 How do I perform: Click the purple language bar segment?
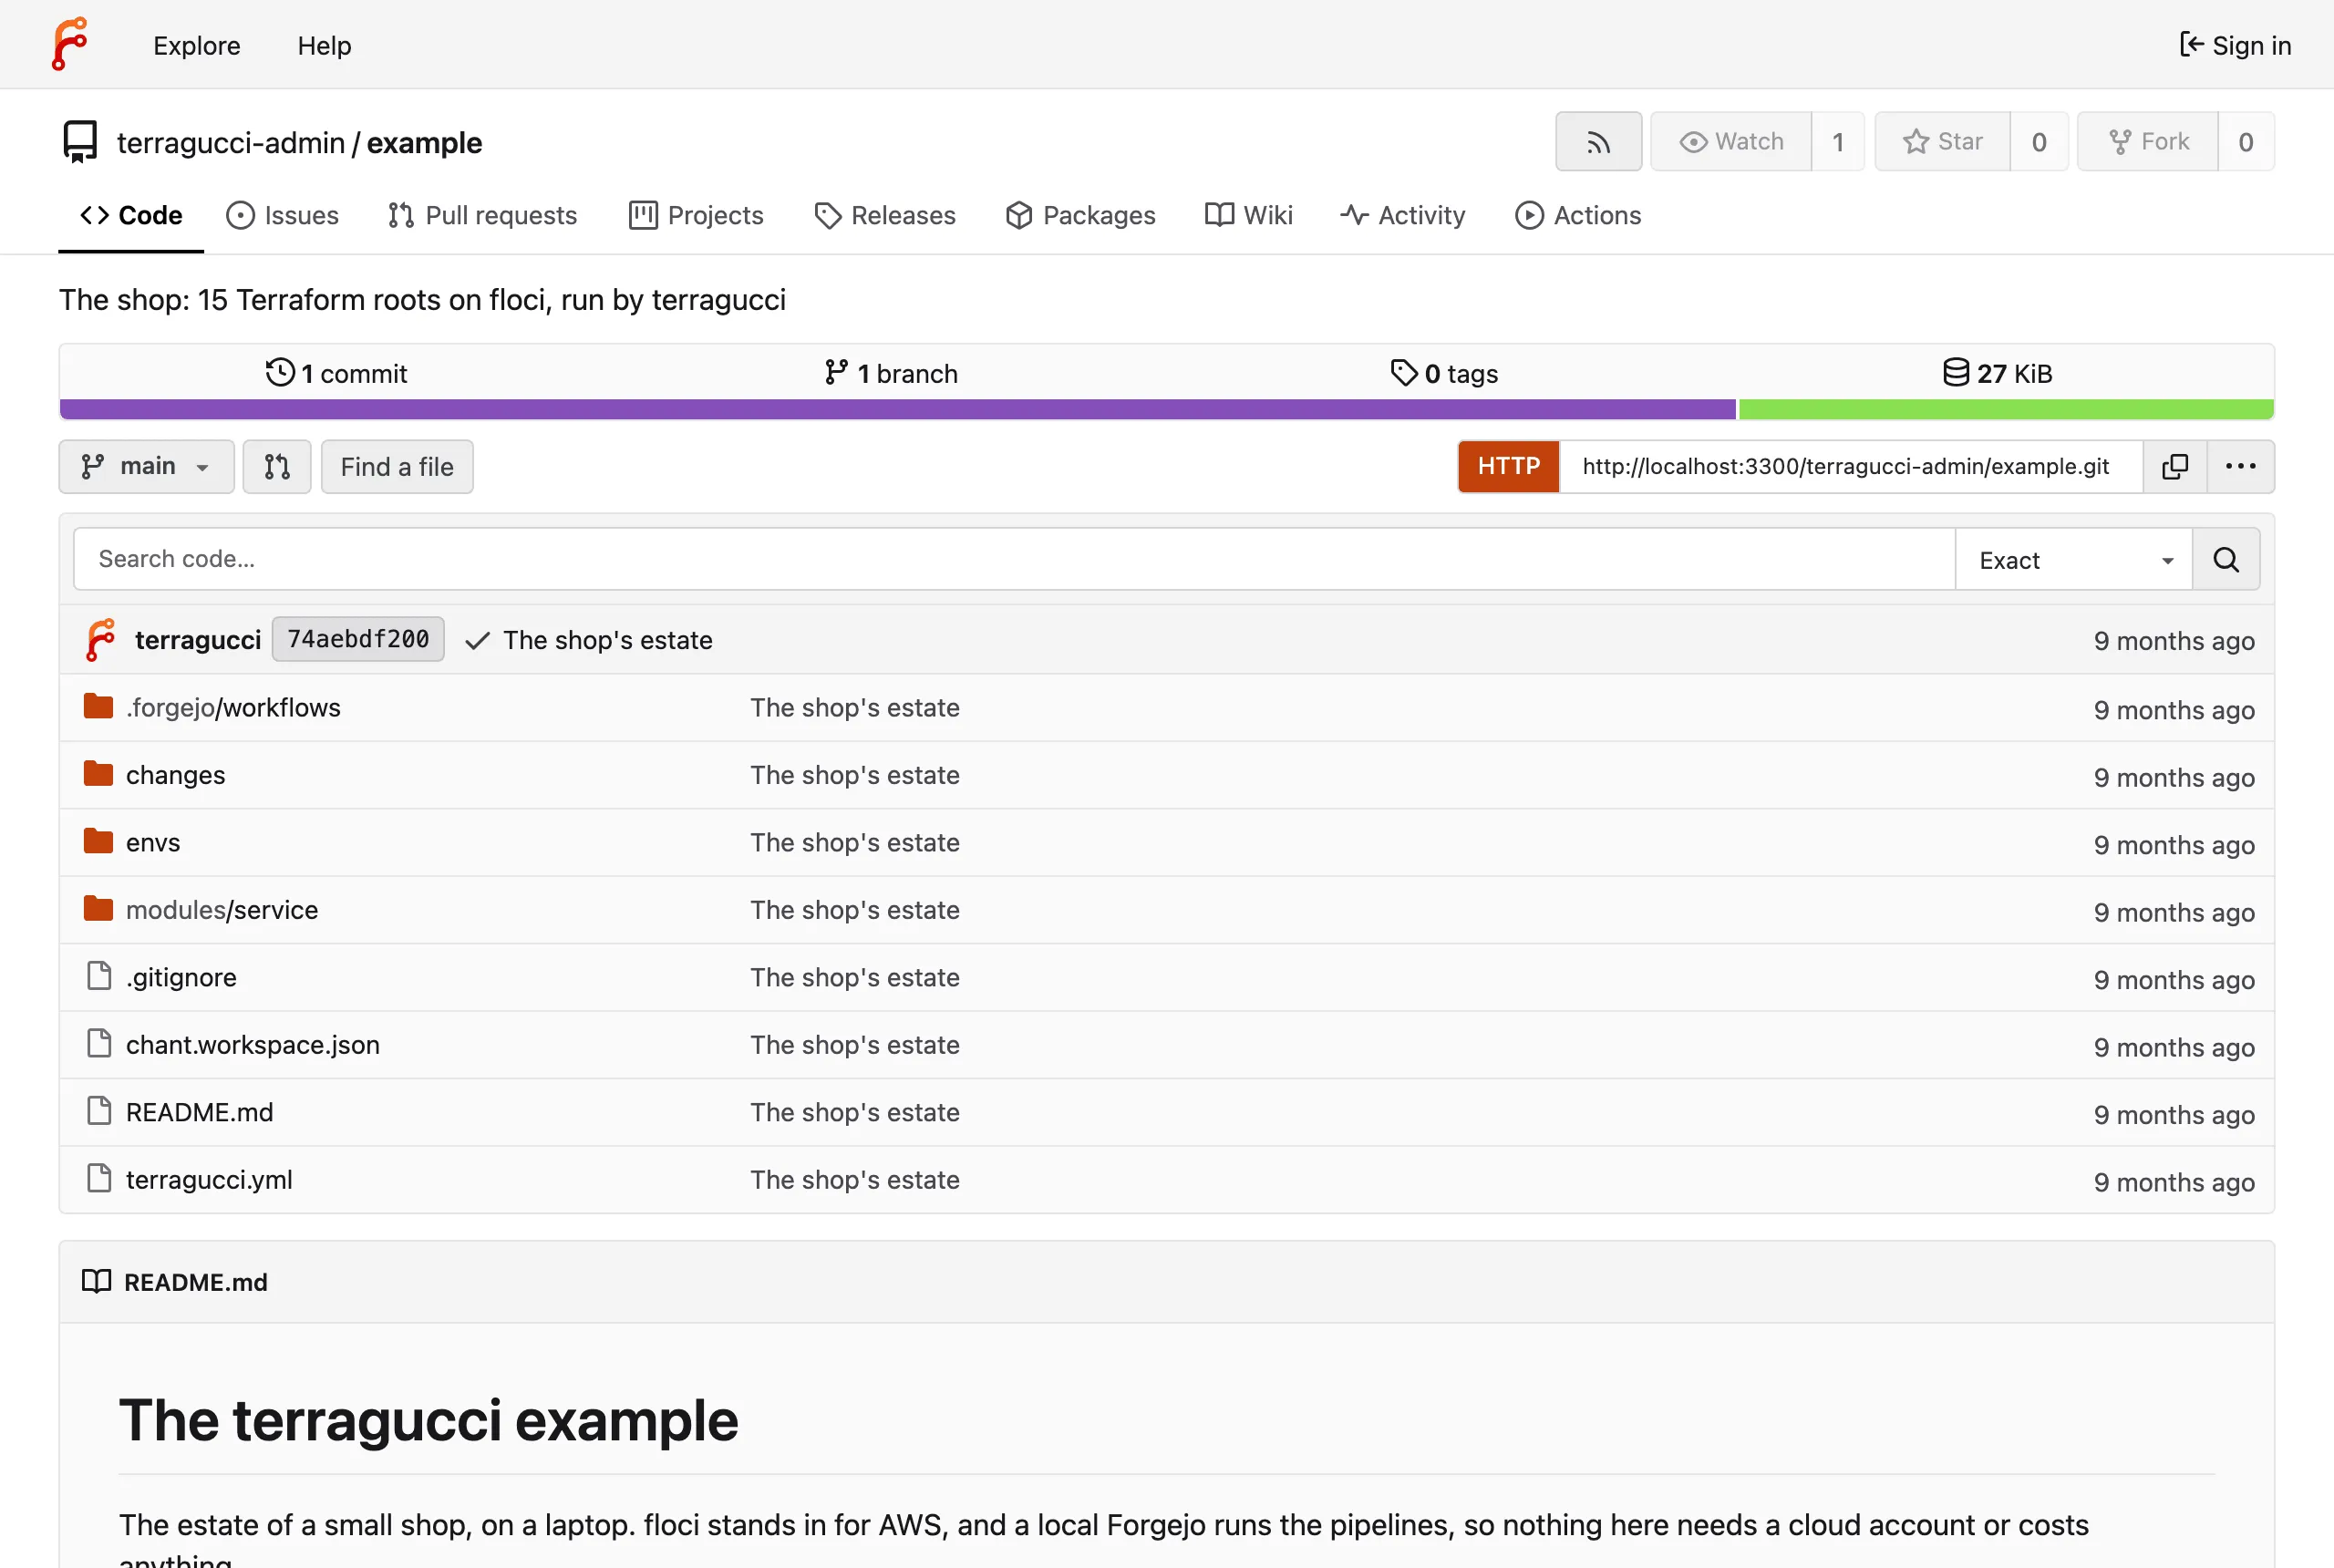897,409
